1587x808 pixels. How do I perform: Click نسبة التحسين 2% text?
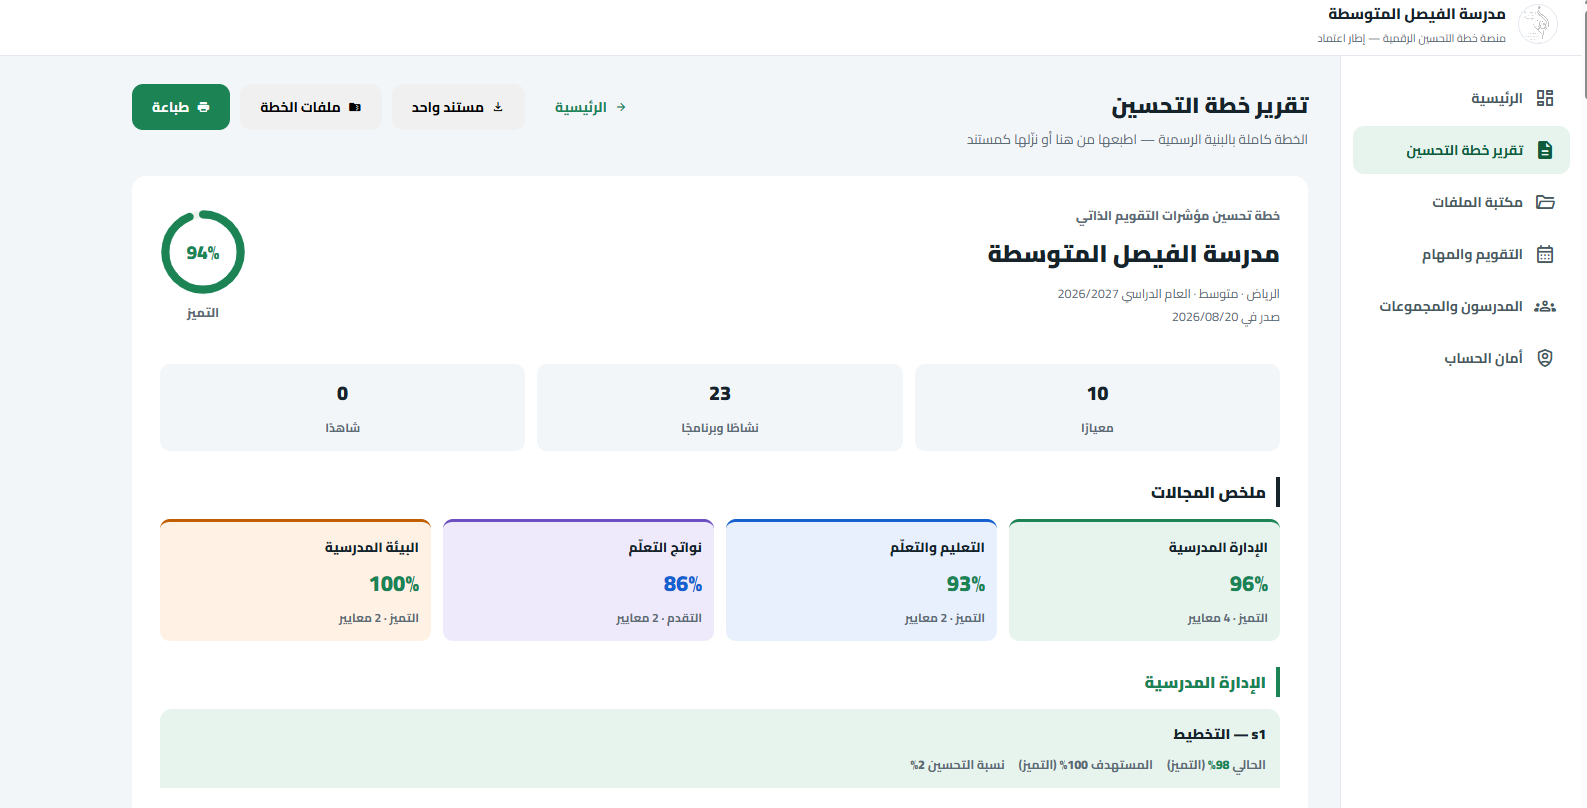click(x=957, y=765)
